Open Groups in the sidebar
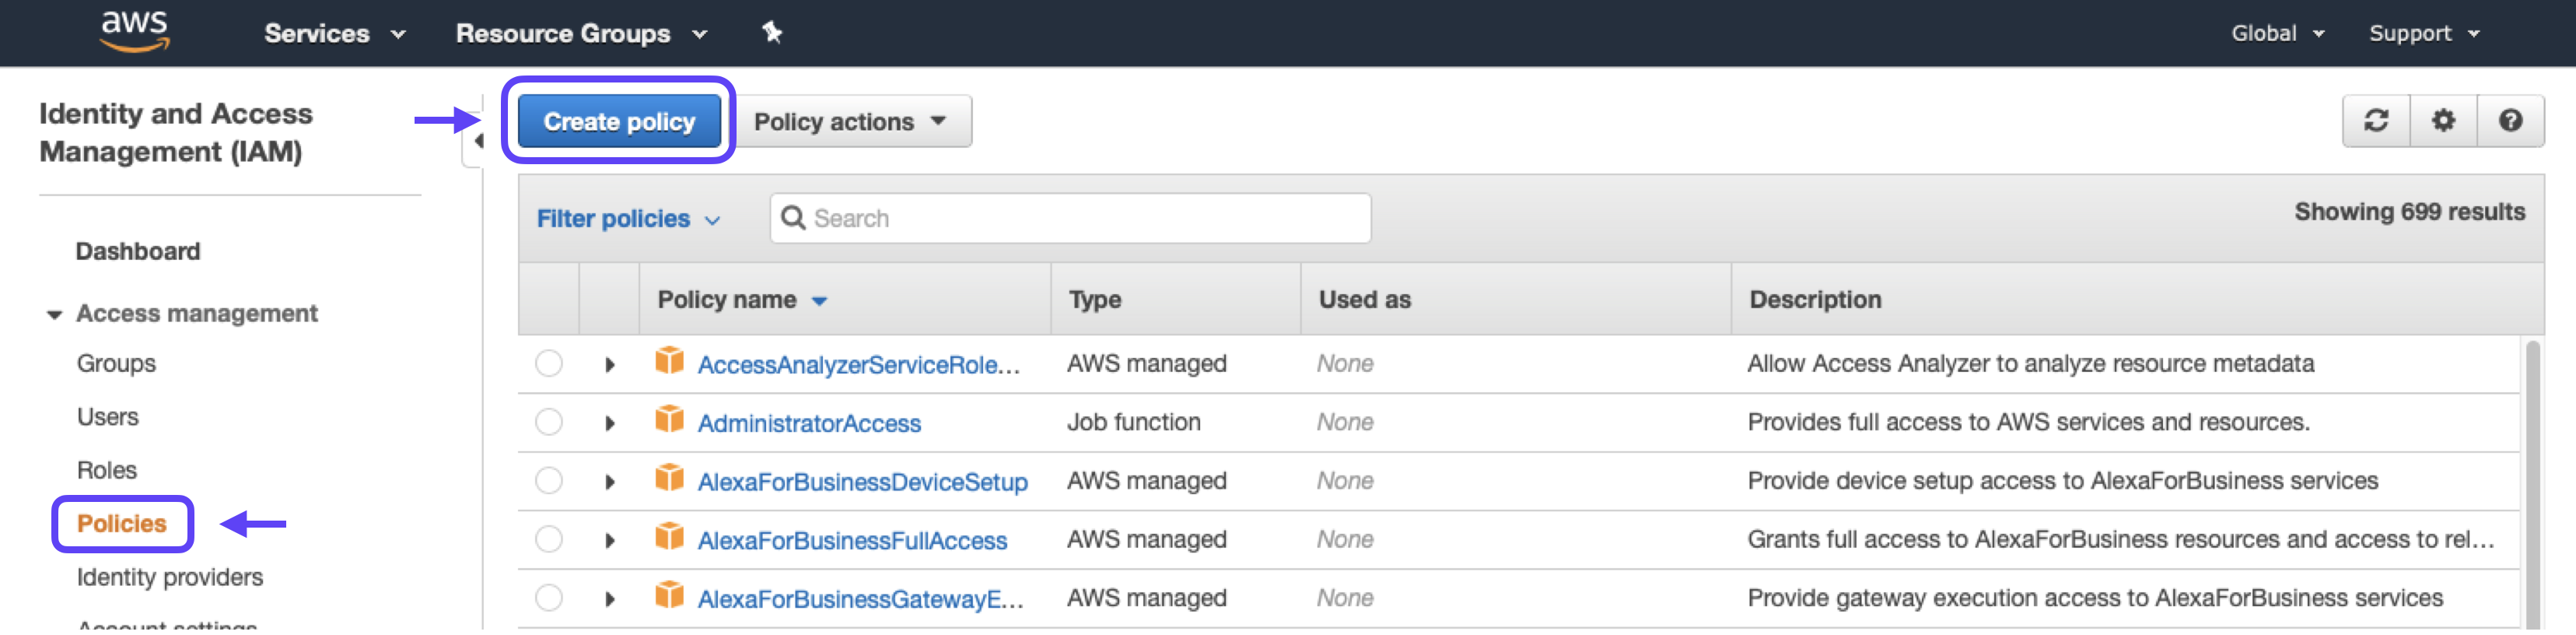Screen dimensions: 2576x635 point(116,364)
